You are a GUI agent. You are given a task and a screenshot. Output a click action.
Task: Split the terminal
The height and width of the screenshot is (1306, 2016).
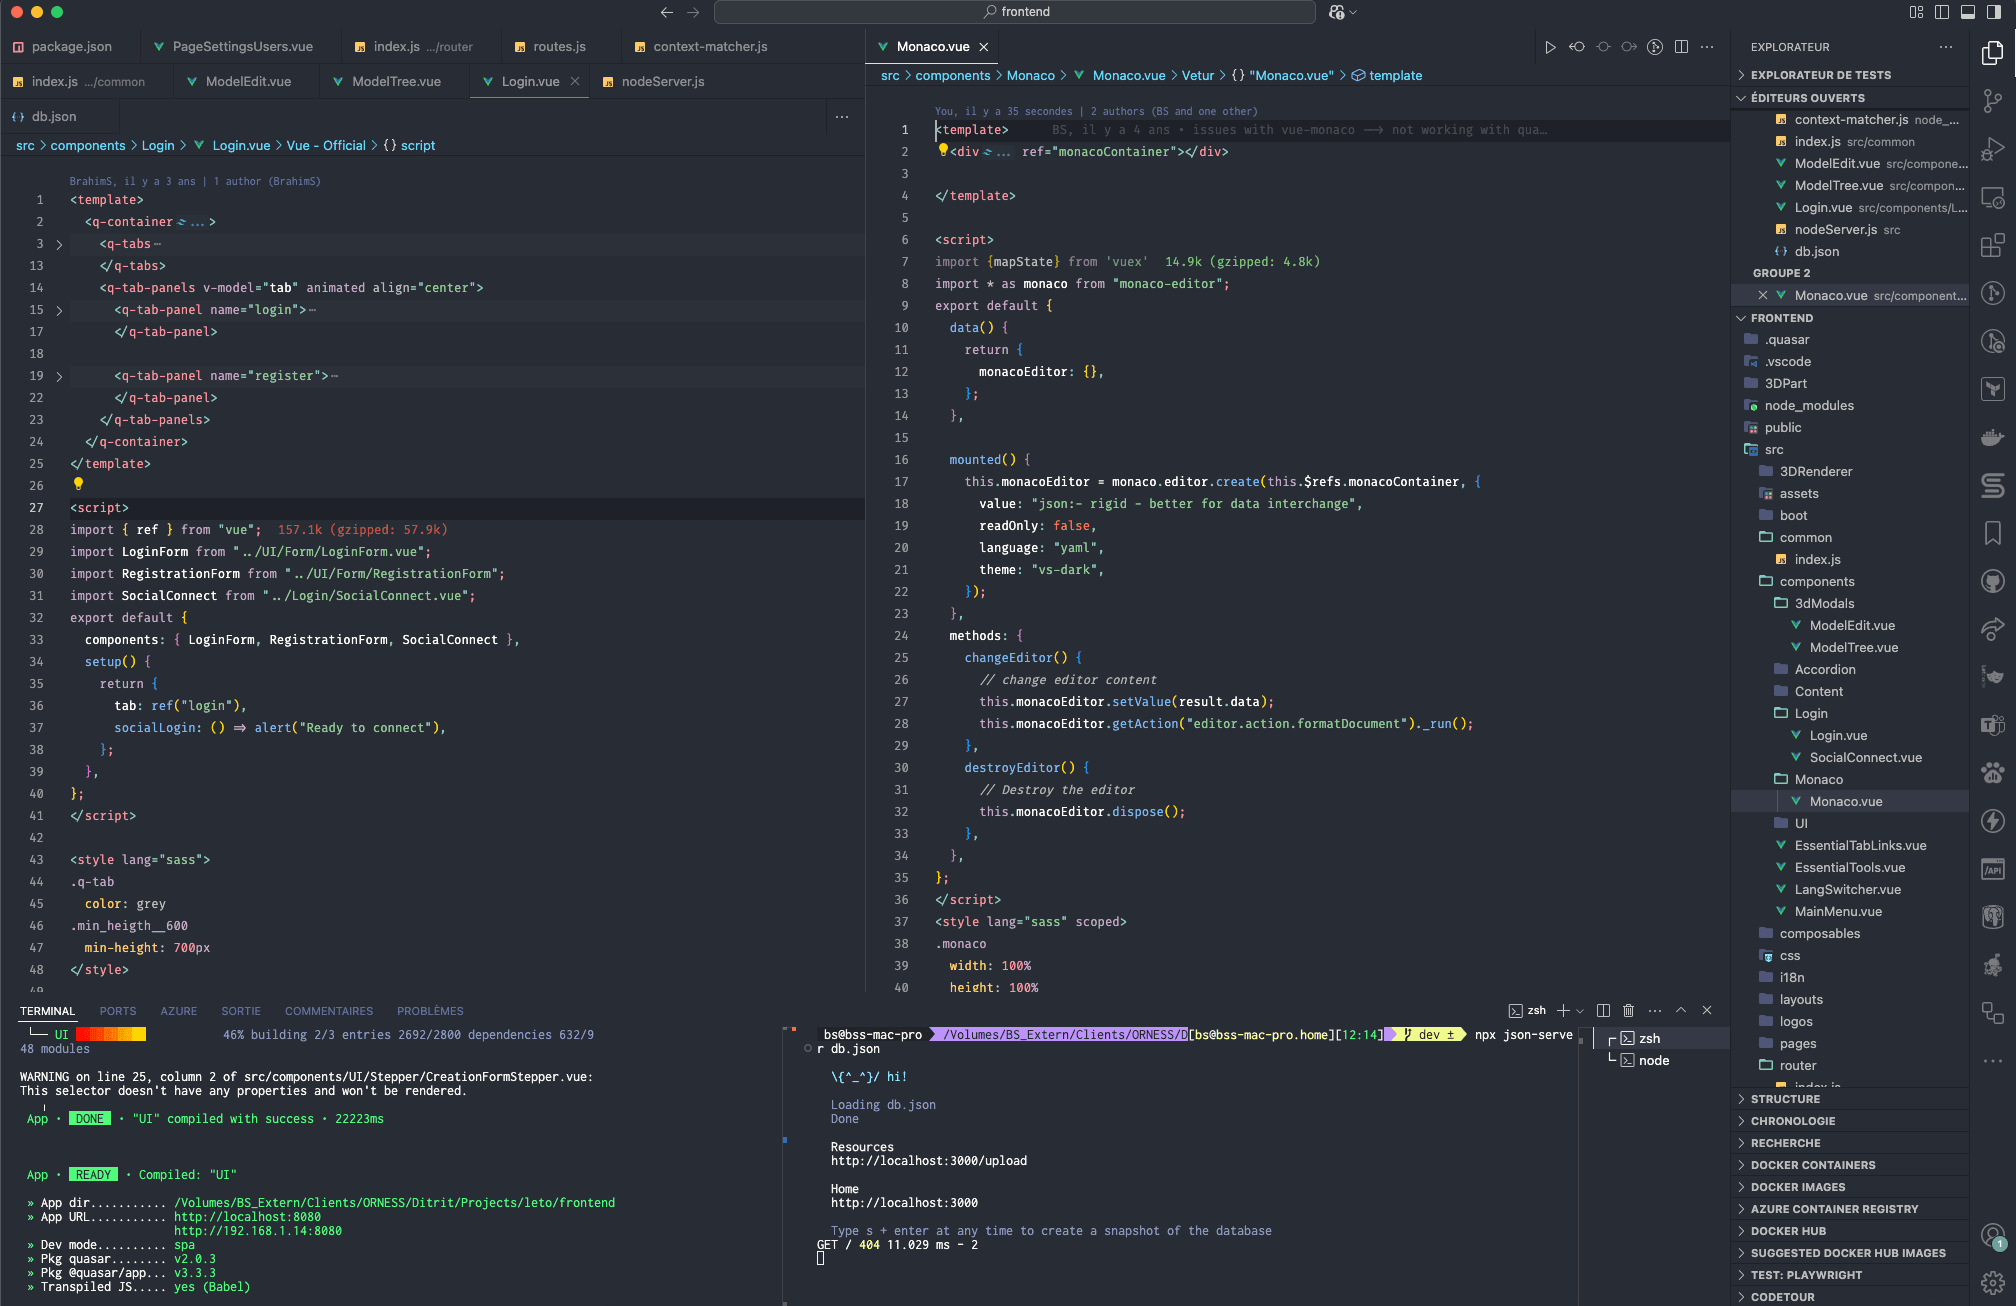click(1603, 1011)
